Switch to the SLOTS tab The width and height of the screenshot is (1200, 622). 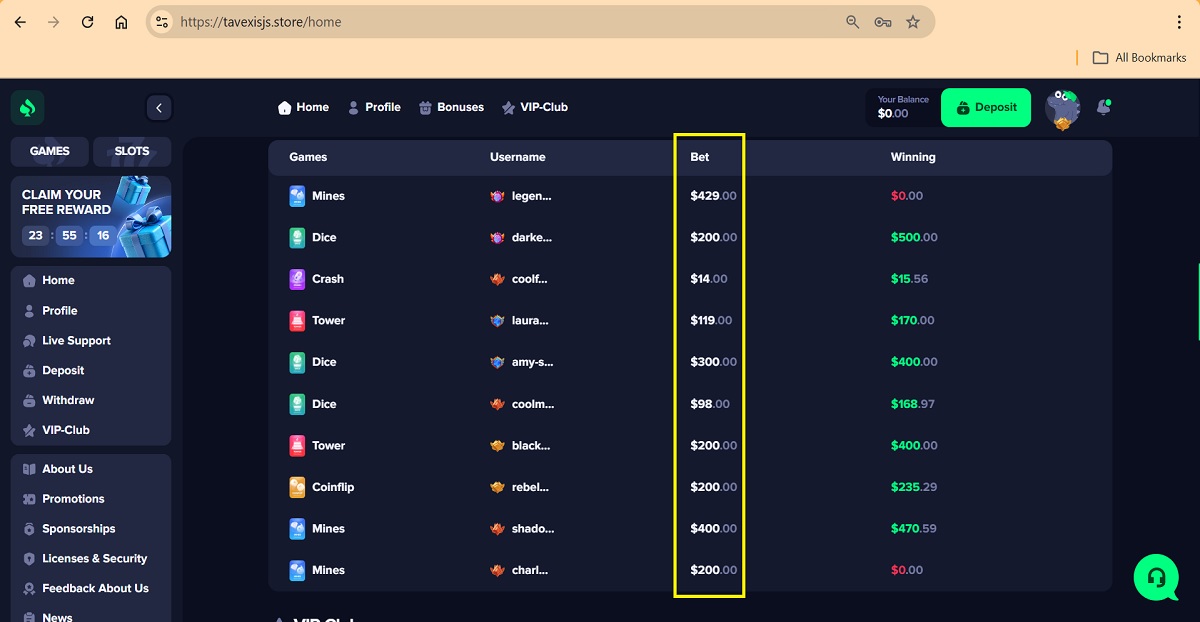(x=132, y=151)
